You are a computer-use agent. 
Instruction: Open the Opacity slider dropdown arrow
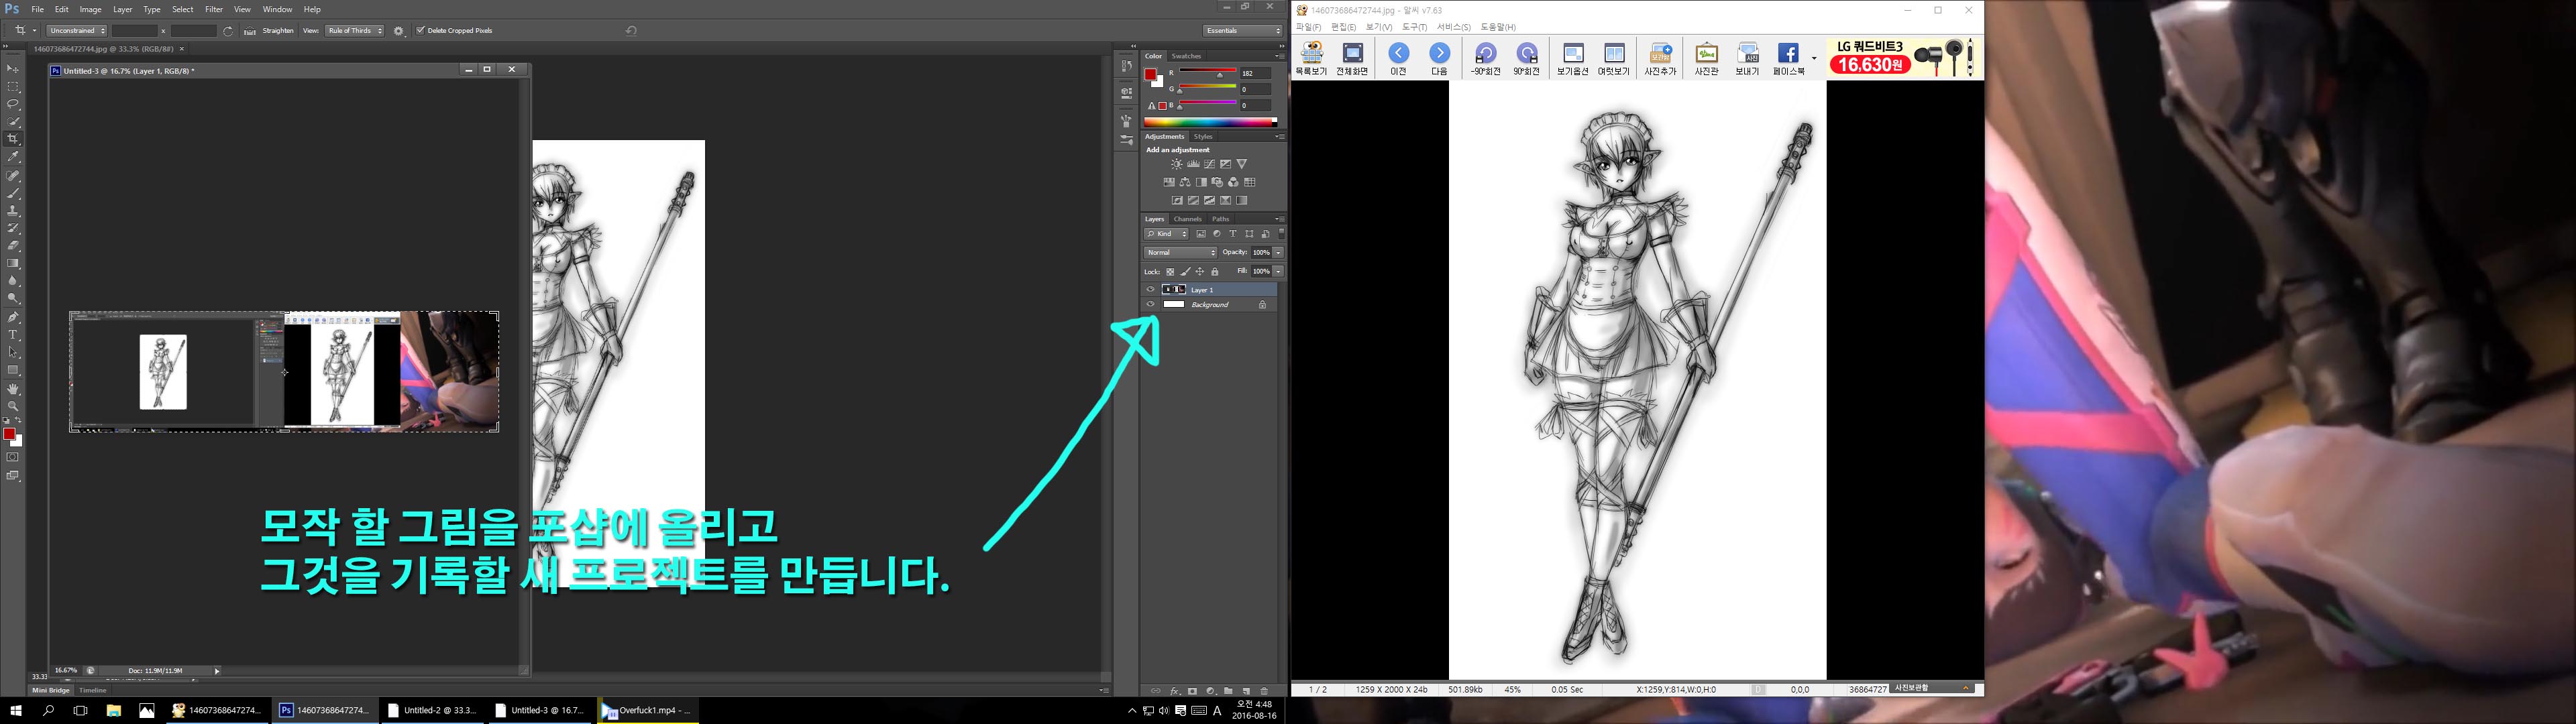[x=1278, y=253]
